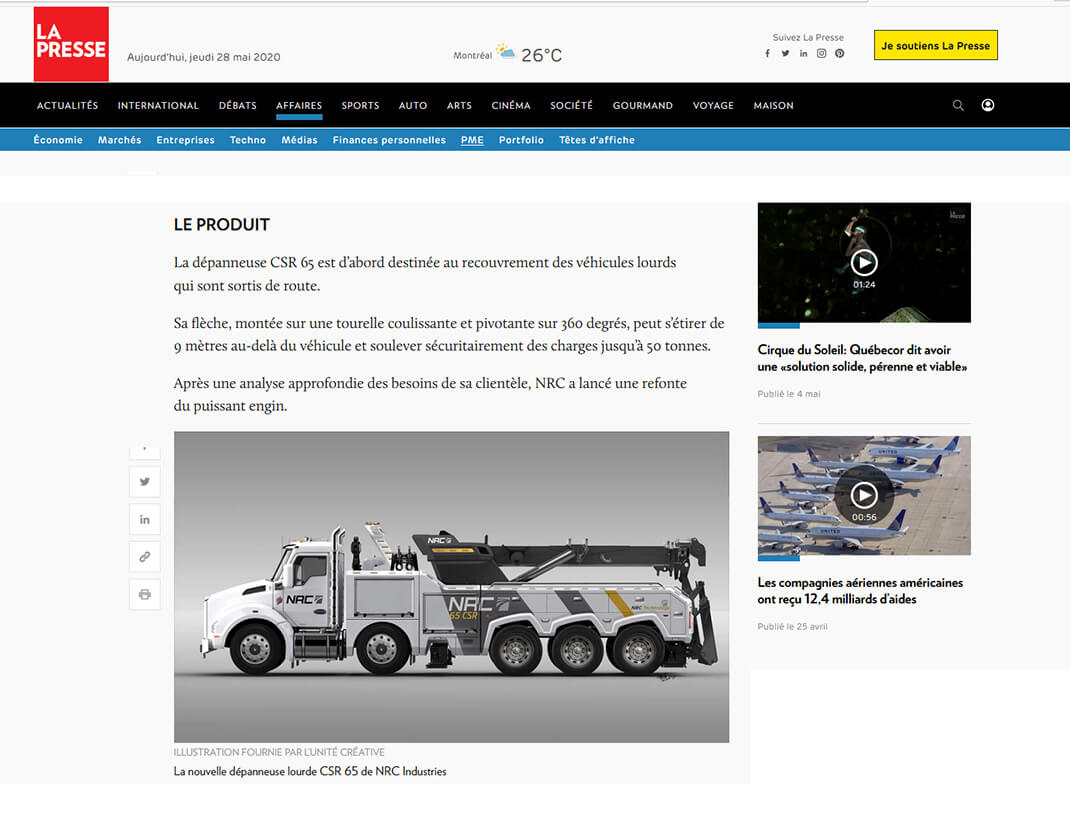Select the Affaires menu item
Viewport: 1070px width, 839px height.
[299, 106]
